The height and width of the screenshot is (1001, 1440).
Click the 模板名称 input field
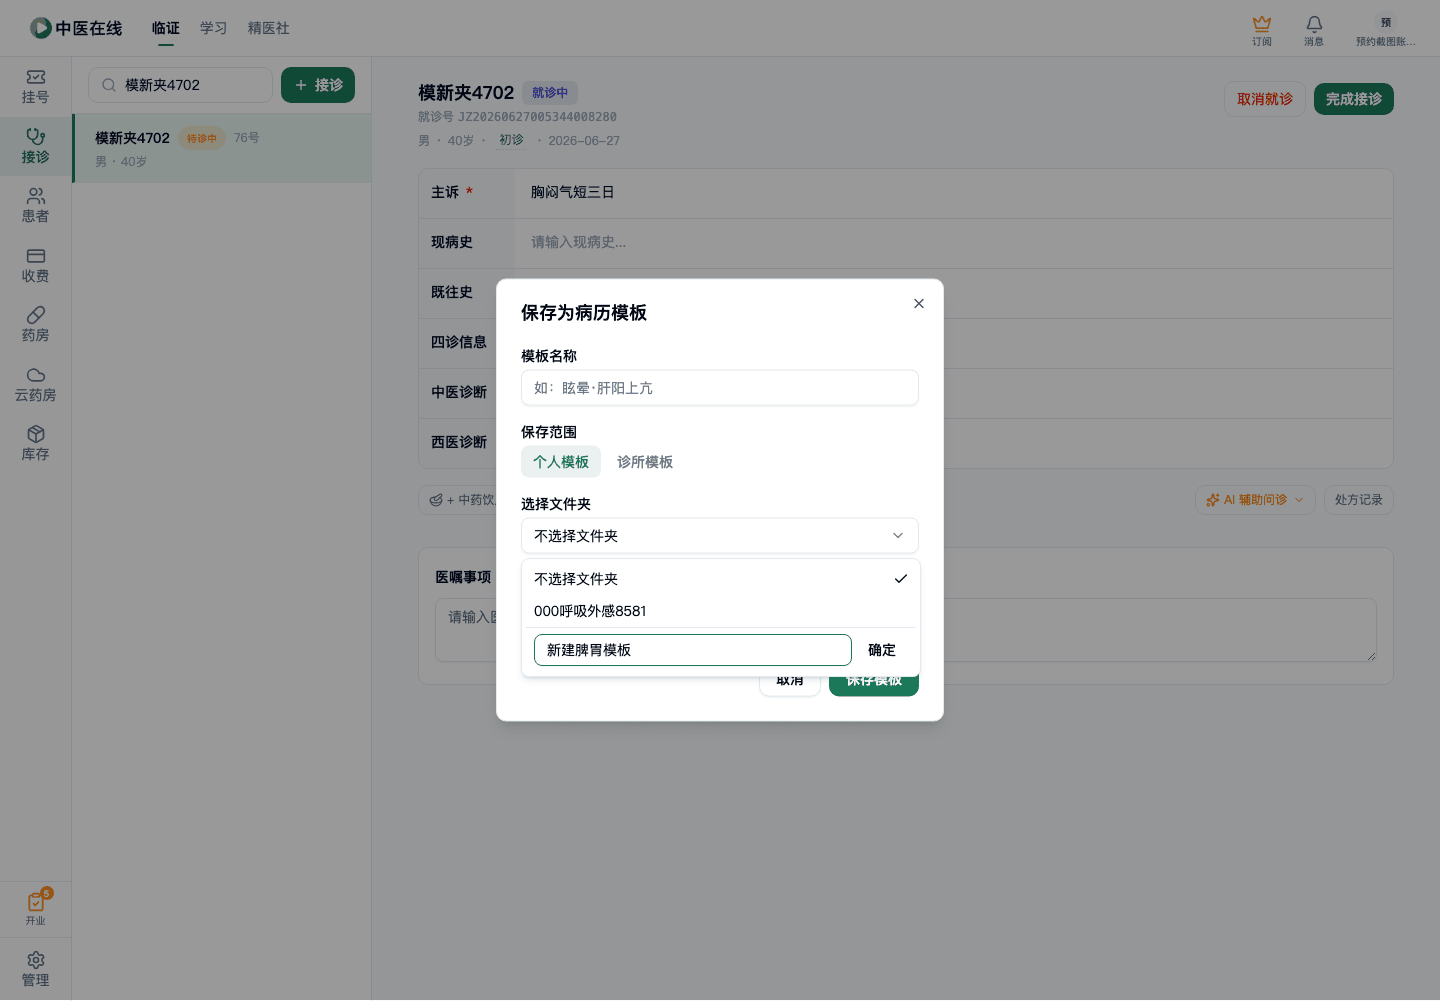click(720, 388)
